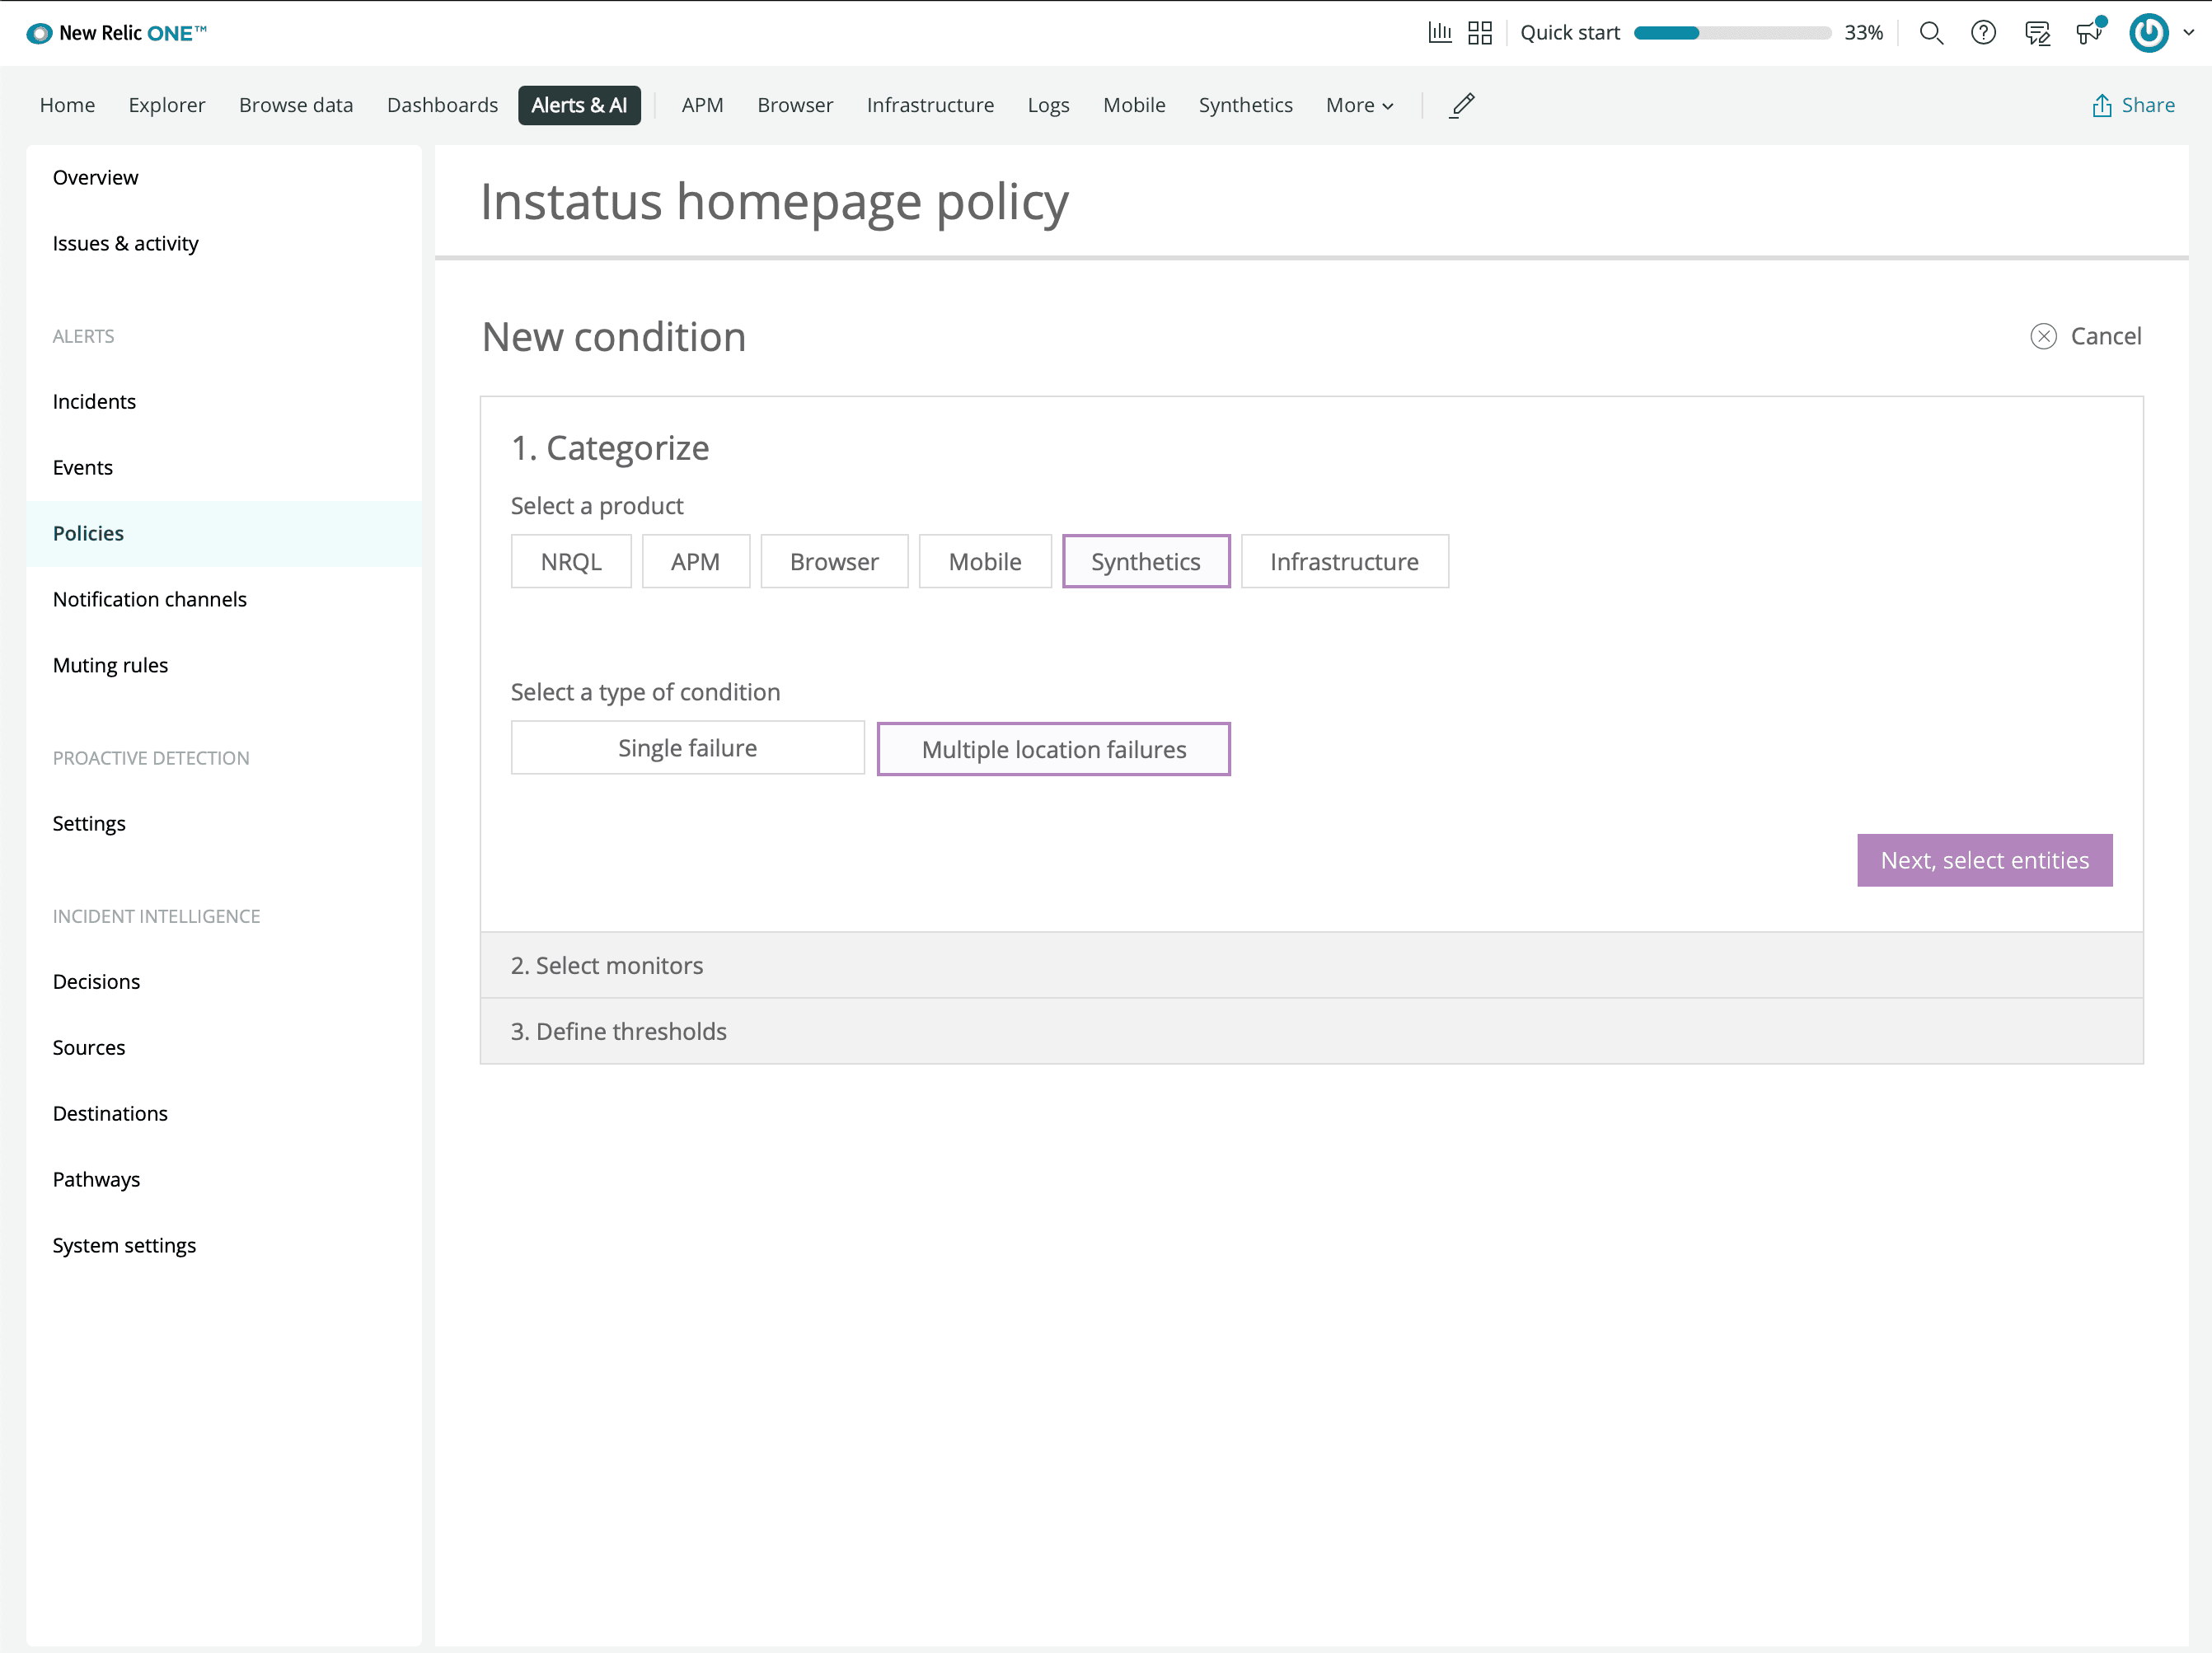Go to the Home tab
This screenshot has height=1653, width=2212.
[67, 105]
